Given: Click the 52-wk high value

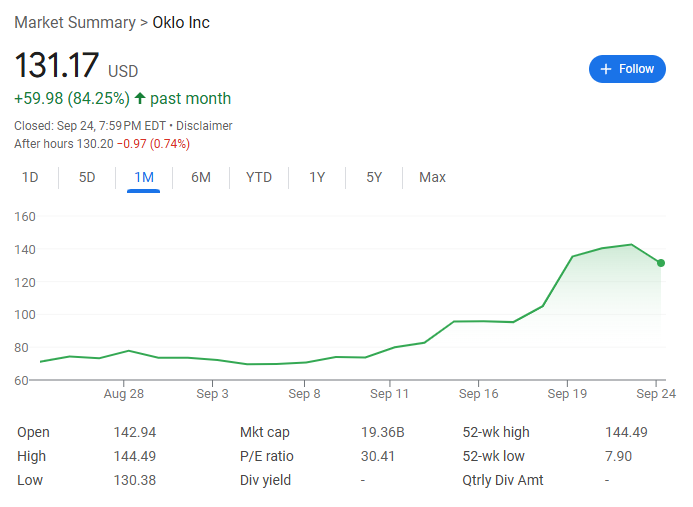Looking at the screenshot, I should coord(626,432).
